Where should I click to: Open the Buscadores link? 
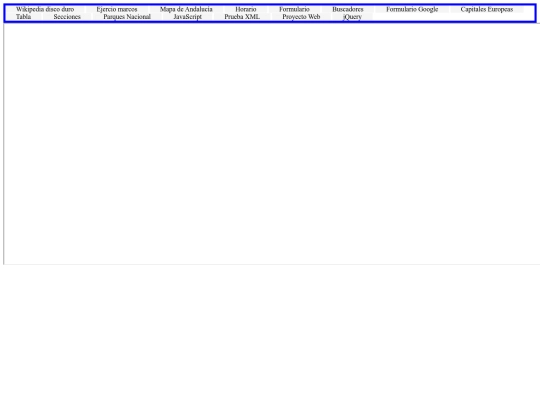pyautogui.click(x=348, y=9)
